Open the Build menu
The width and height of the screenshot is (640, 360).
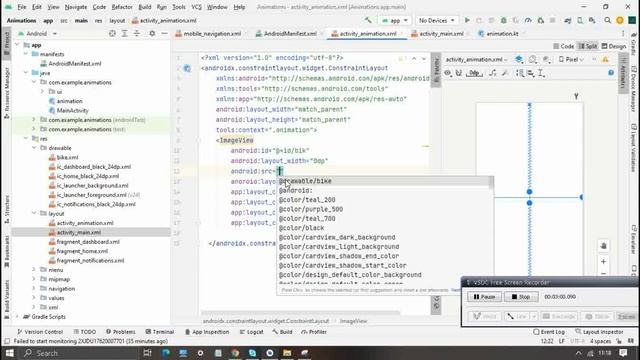click(x=144, y=7)
